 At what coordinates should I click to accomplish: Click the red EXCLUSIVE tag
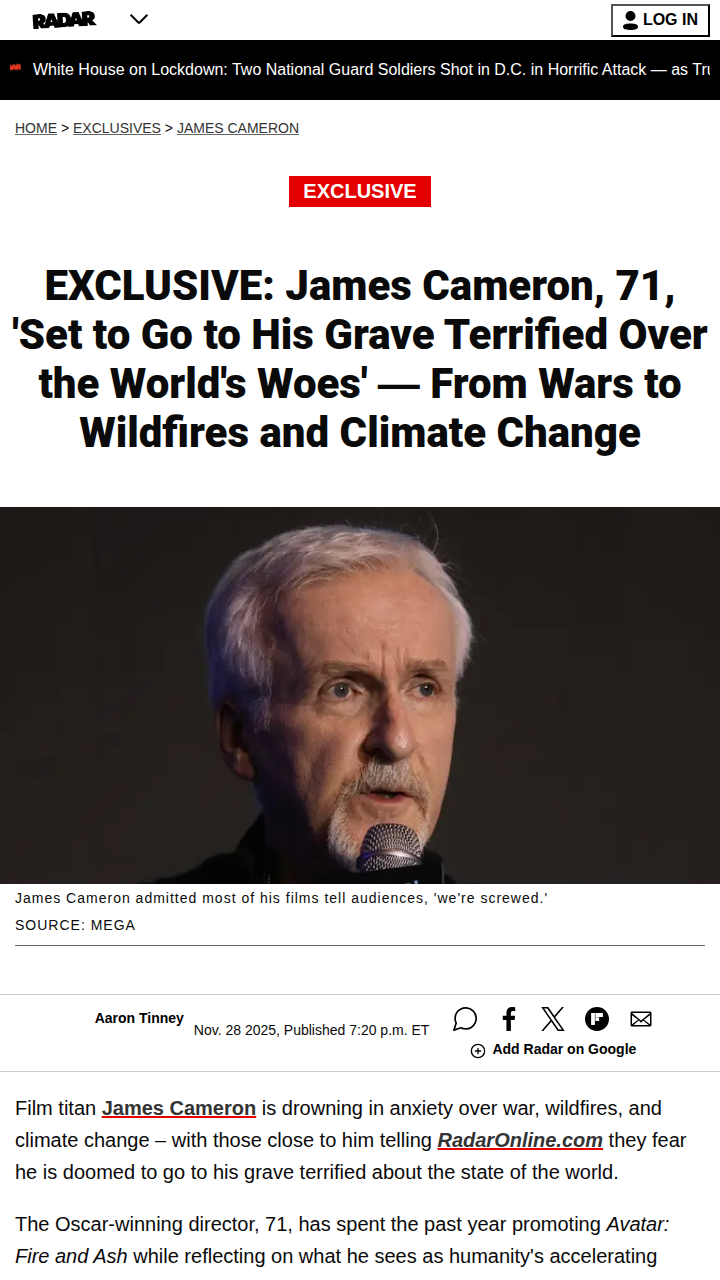coord(360,191)
